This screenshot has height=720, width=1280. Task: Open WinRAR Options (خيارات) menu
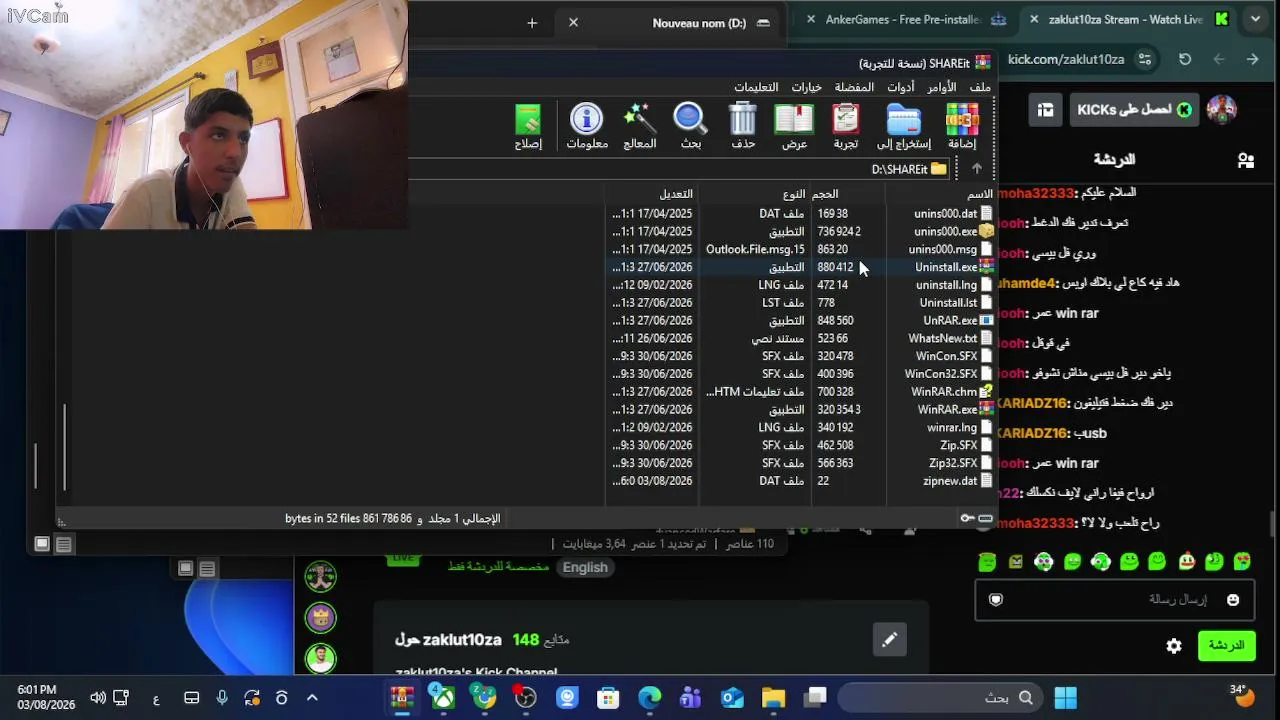(806, 87)
